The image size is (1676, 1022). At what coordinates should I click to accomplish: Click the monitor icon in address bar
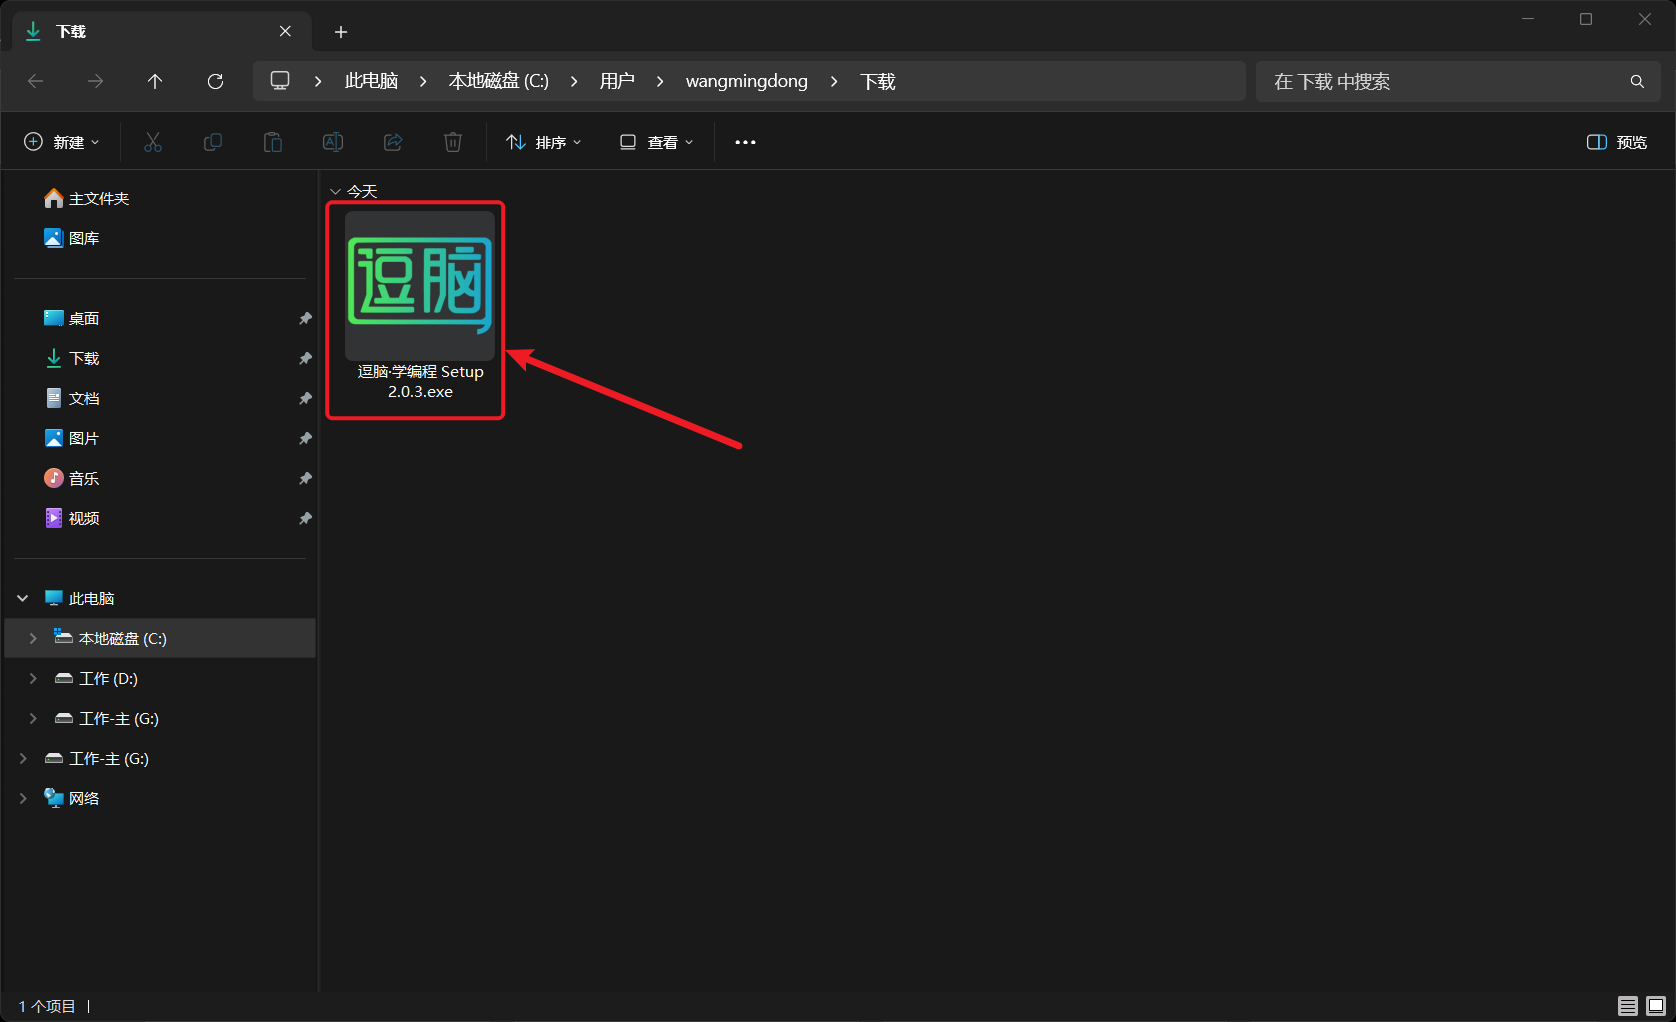[280, 81]
